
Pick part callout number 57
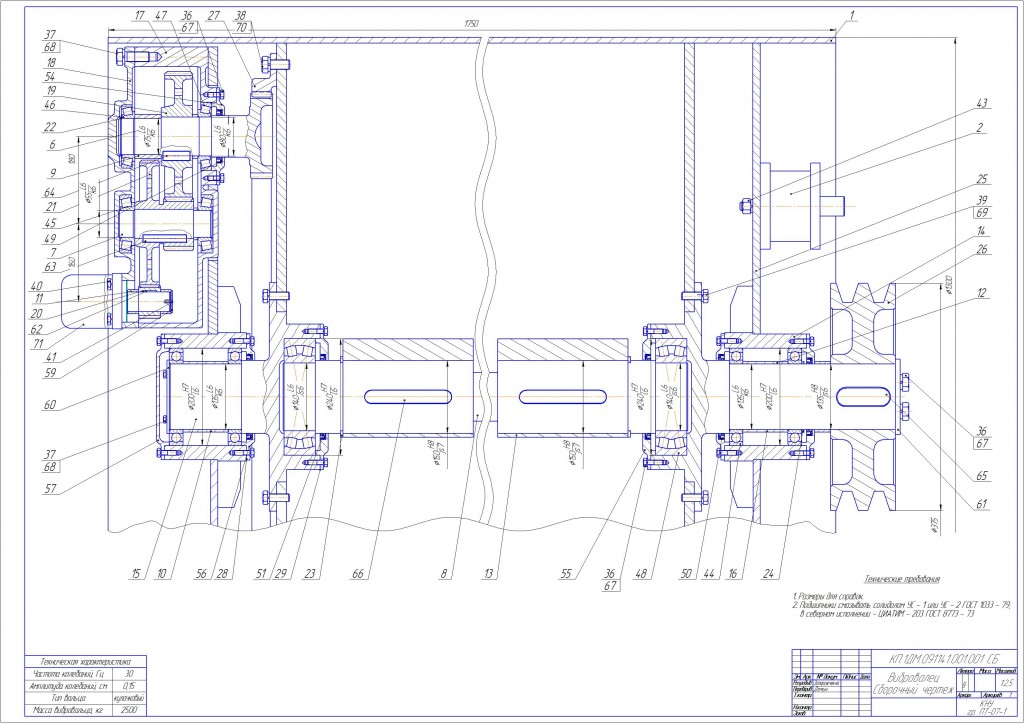pyautogui.click(x=50, y=489)
